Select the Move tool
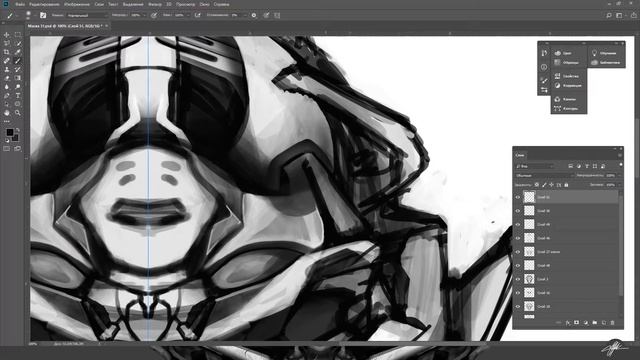Viewport: 640px width, 360px height. pyautogui.click(x=7, y=35)
